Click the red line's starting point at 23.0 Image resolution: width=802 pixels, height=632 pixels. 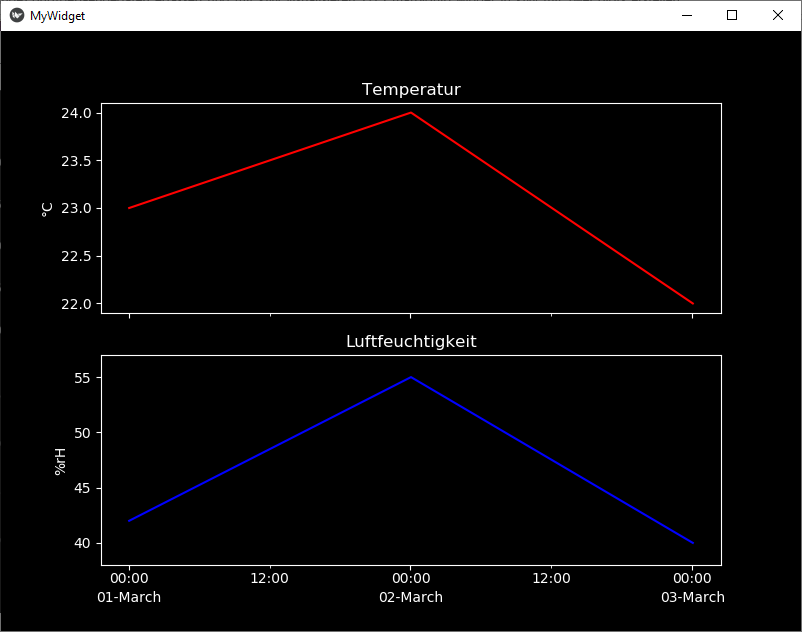(130, 208)
